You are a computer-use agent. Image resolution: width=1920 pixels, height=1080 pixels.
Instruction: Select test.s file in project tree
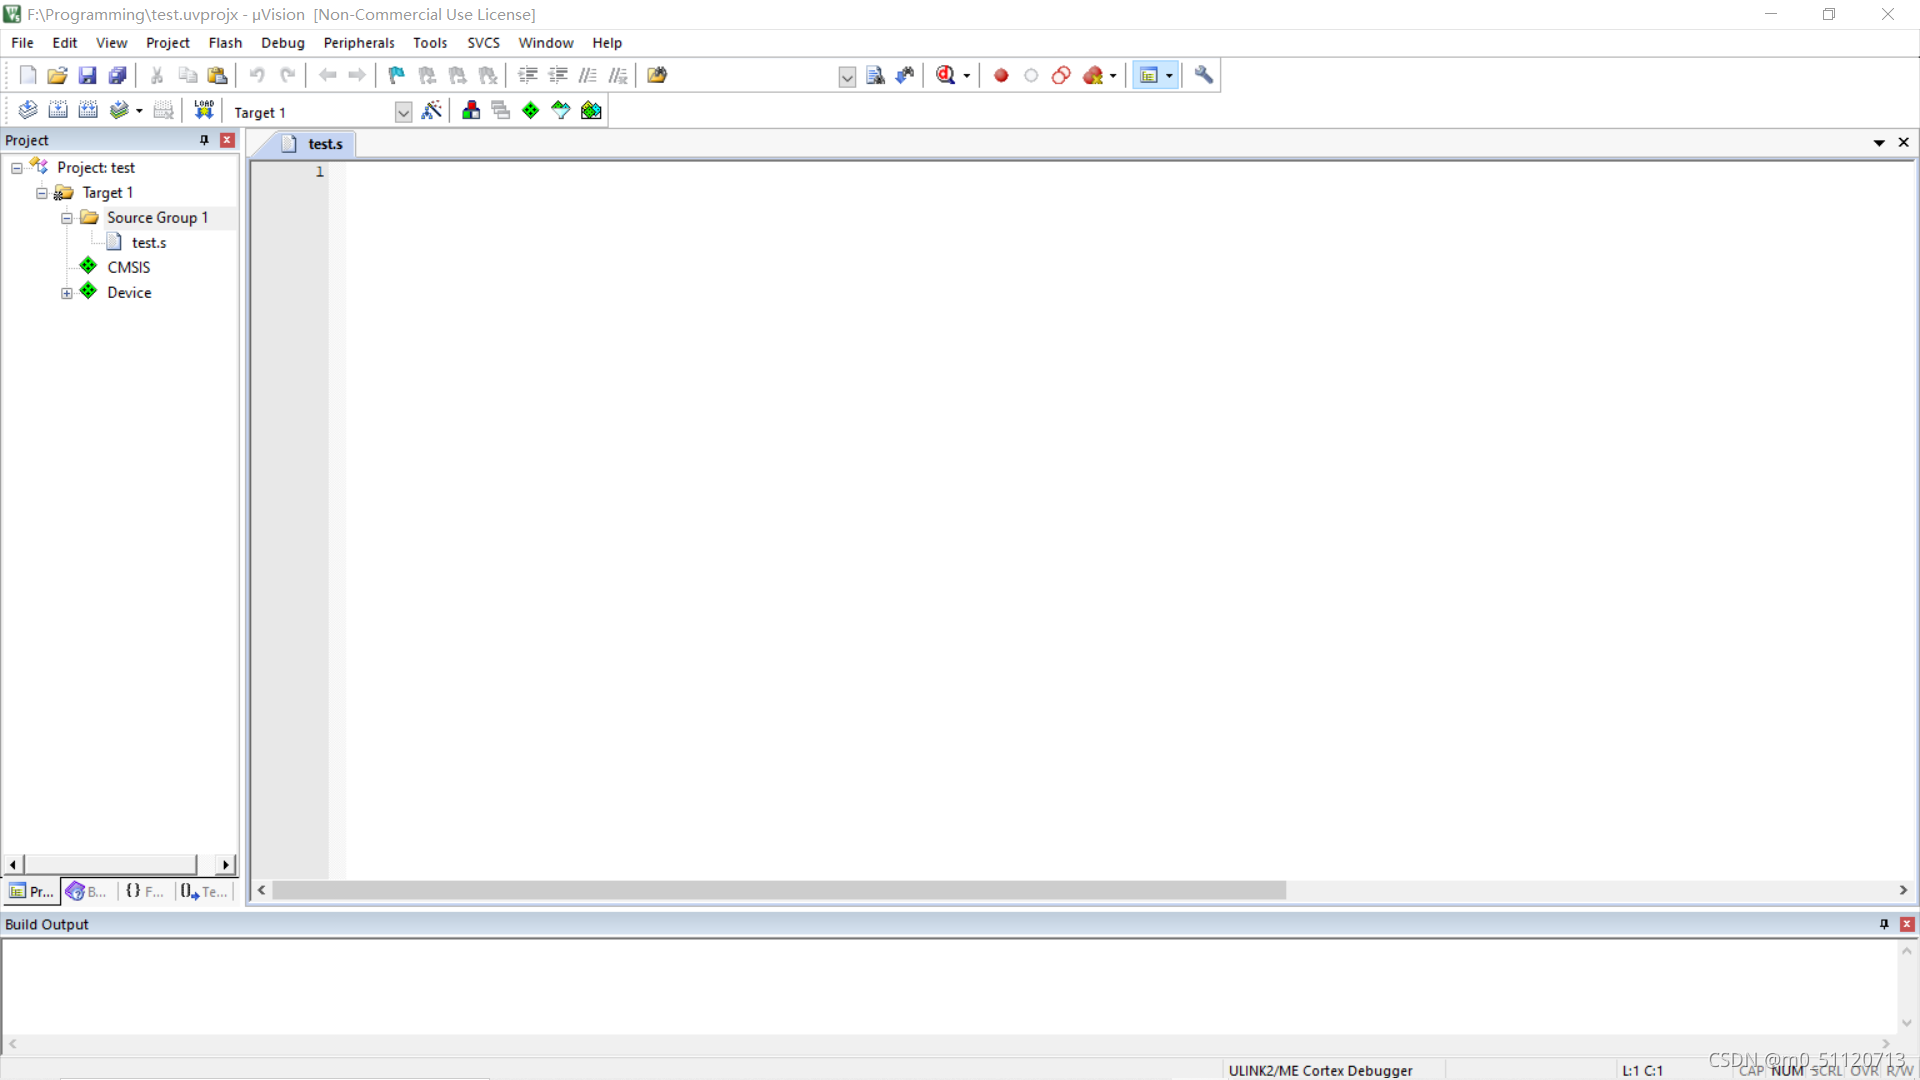tap(148, 243)
